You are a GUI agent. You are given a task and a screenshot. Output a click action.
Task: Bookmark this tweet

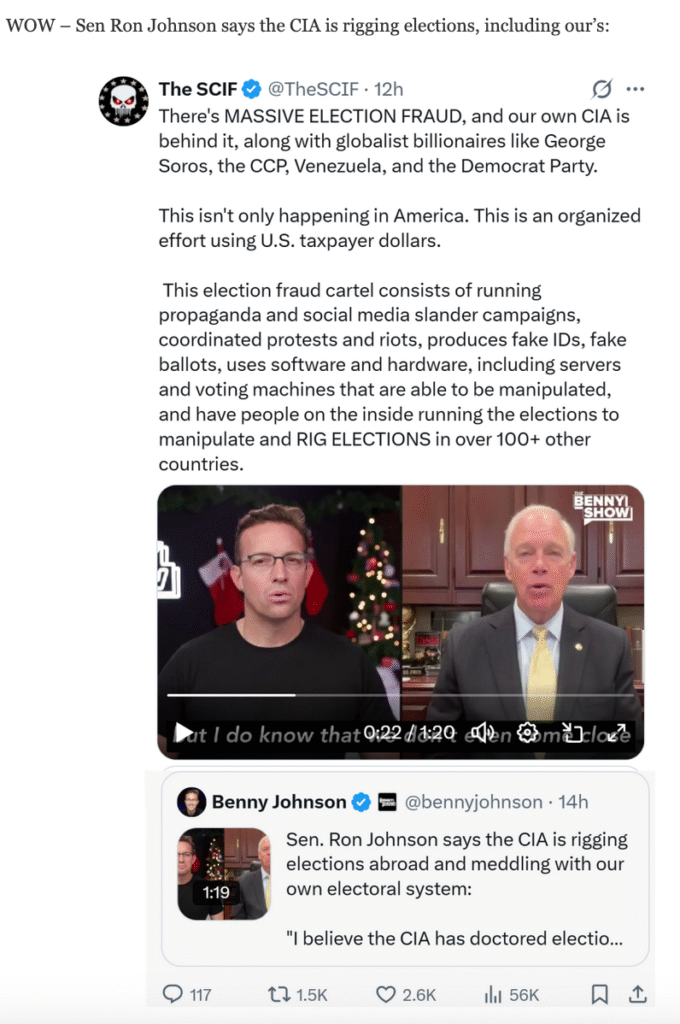point(599,994)
